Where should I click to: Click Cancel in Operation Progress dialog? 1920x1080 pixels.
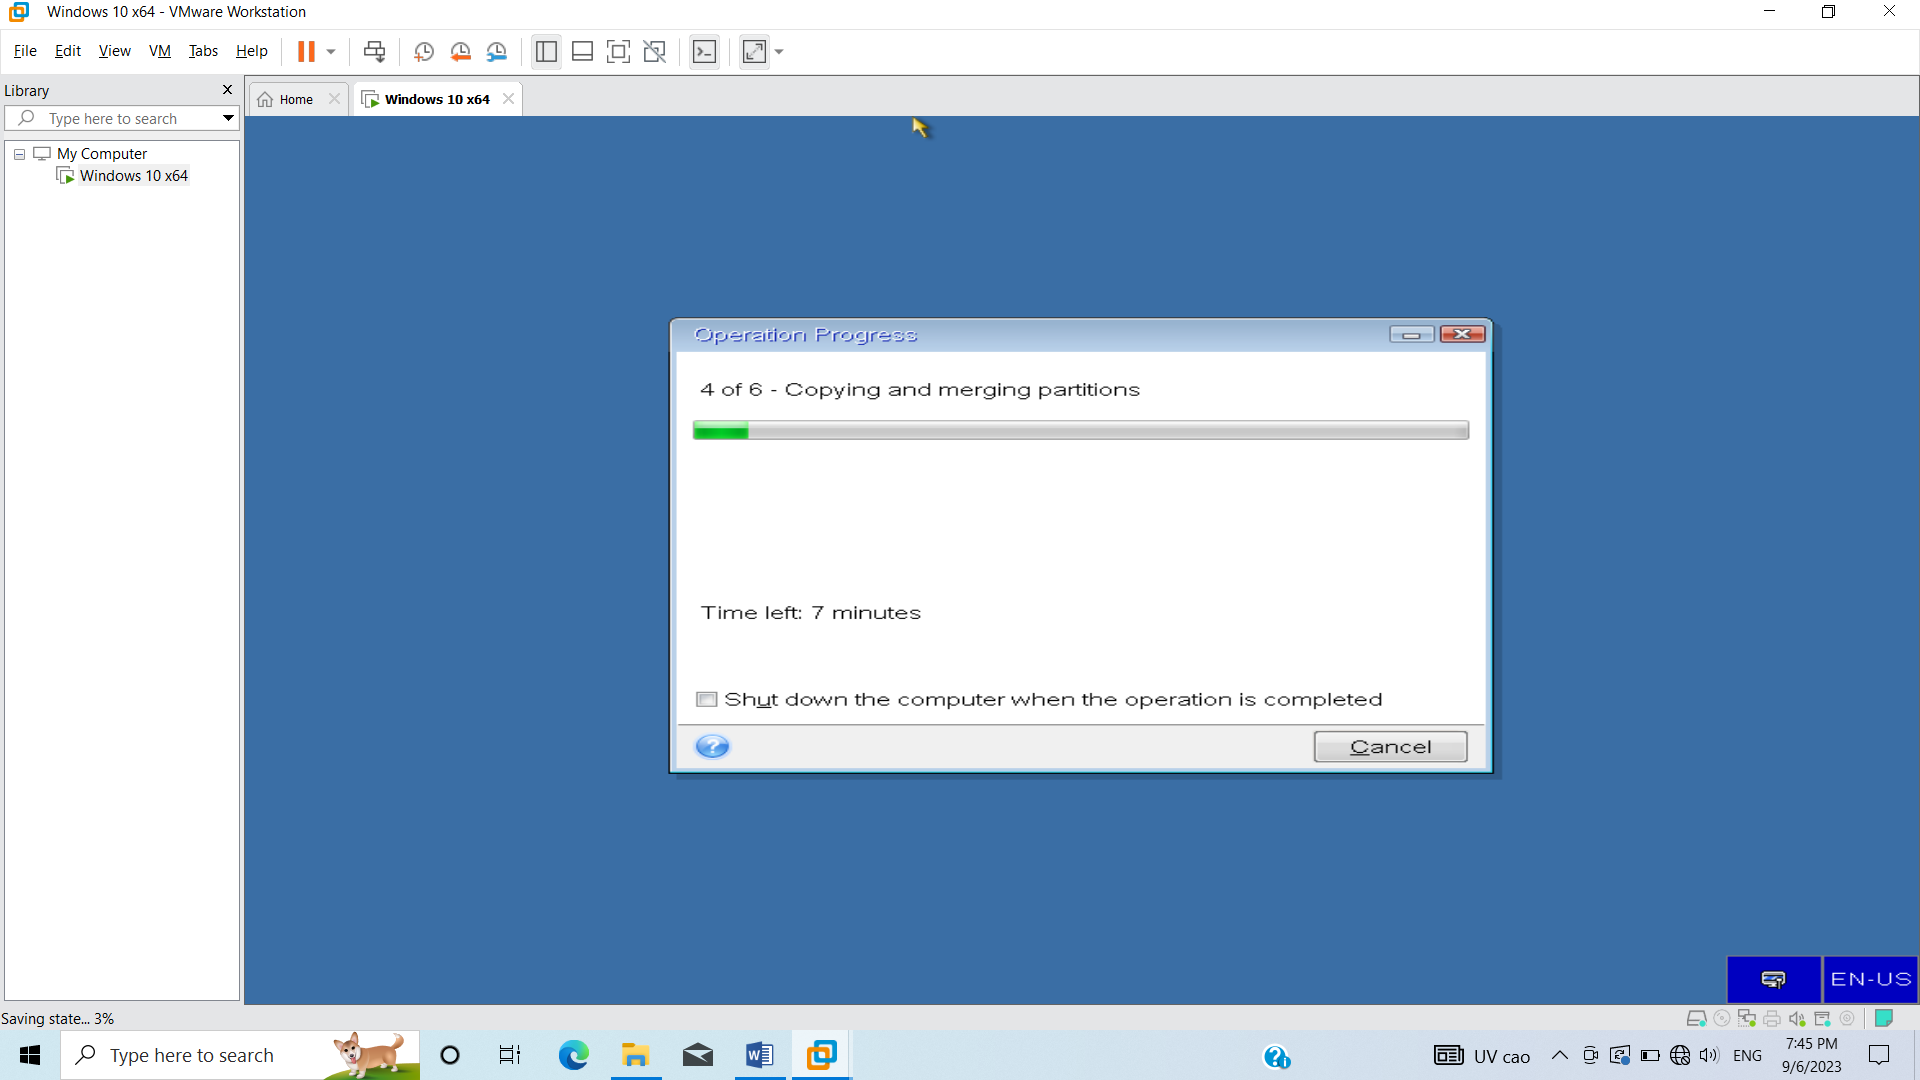[x=1390, y=747]
